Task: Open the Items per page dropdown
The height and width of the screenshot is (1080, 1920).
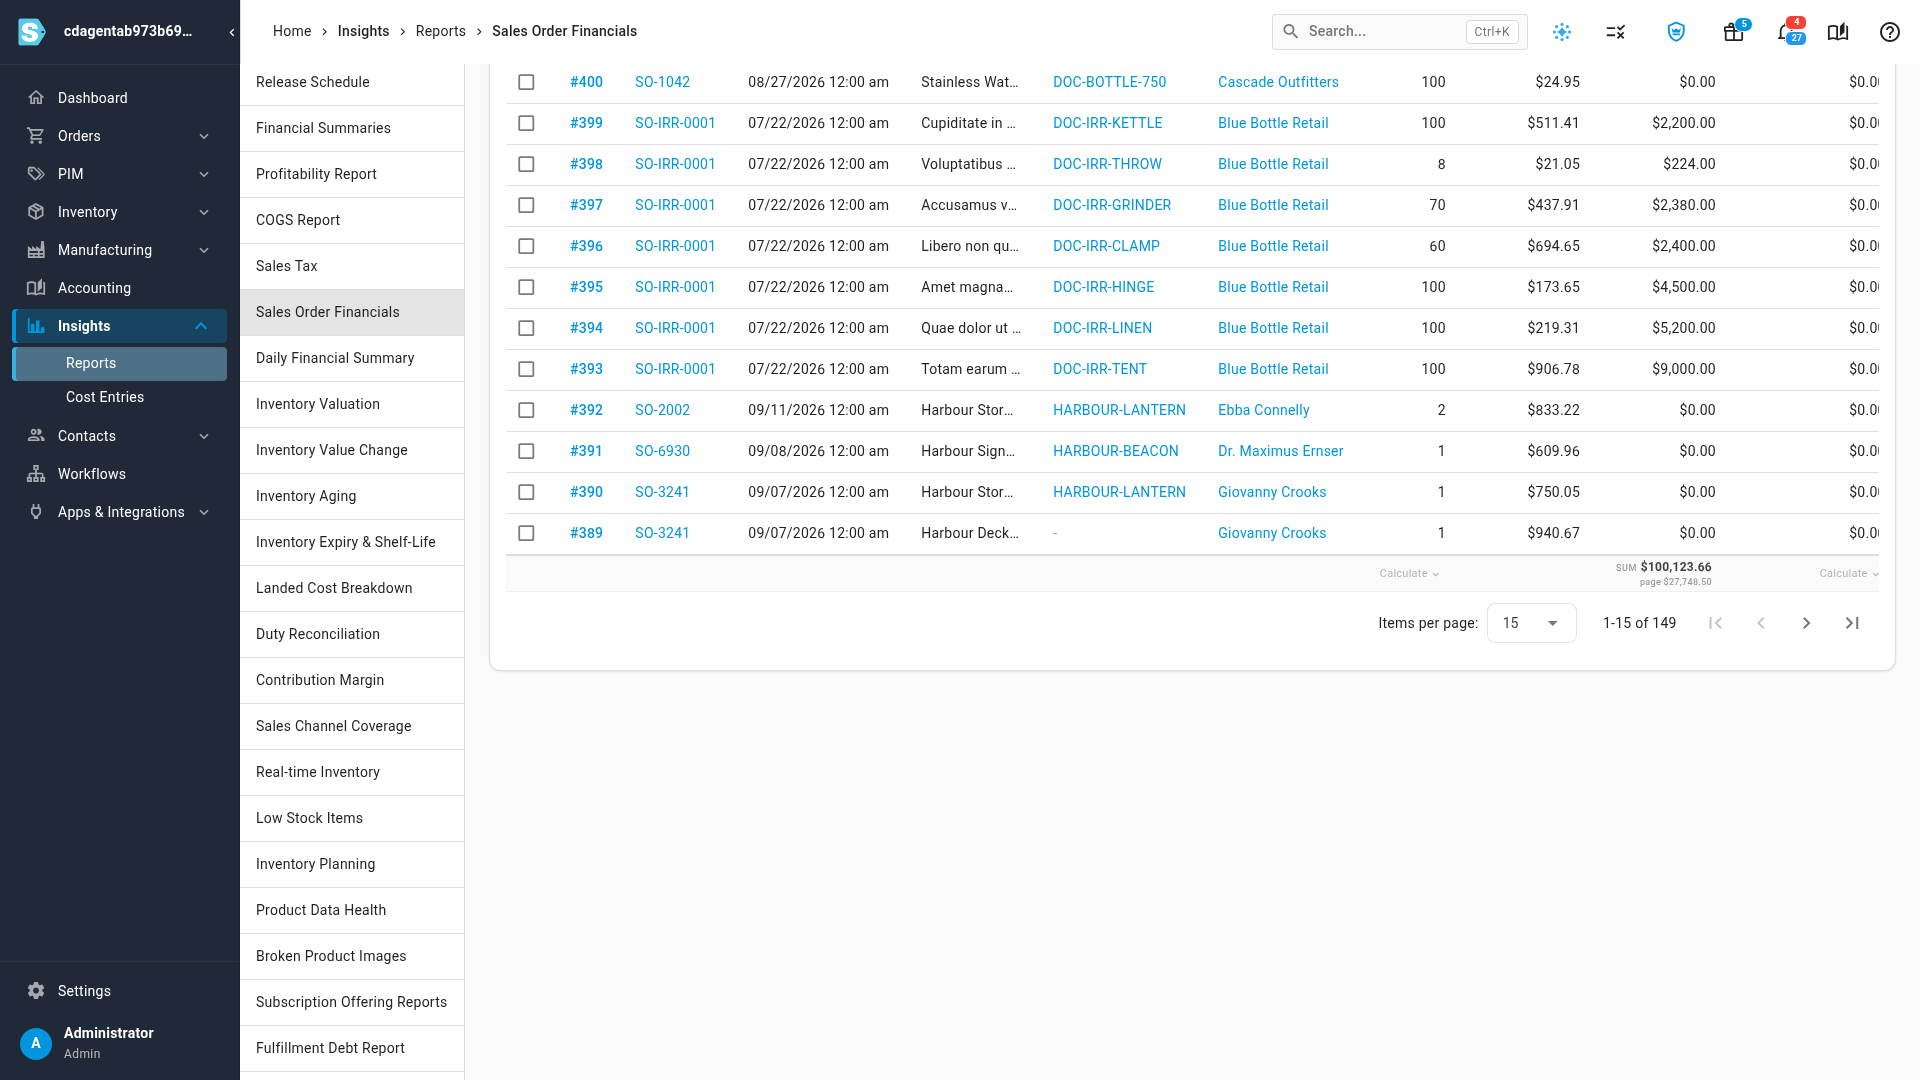Action: (x=1531, y=623)
